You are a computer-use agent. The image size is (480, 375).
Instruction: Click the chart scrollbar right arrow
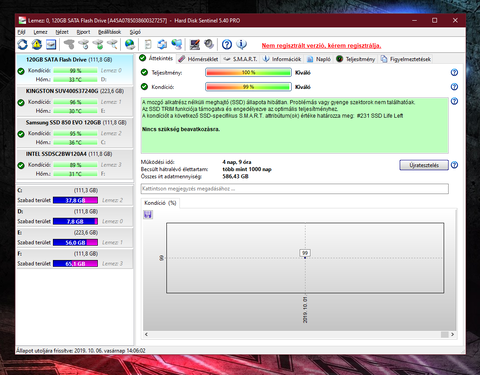(x=452, y=334)
